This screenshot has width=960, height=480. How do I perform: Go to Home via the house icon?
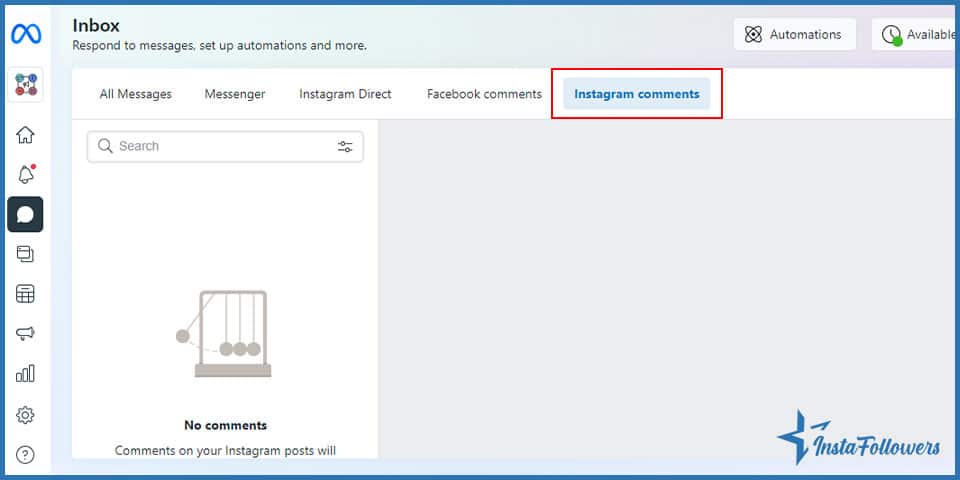tap(25, 135)
